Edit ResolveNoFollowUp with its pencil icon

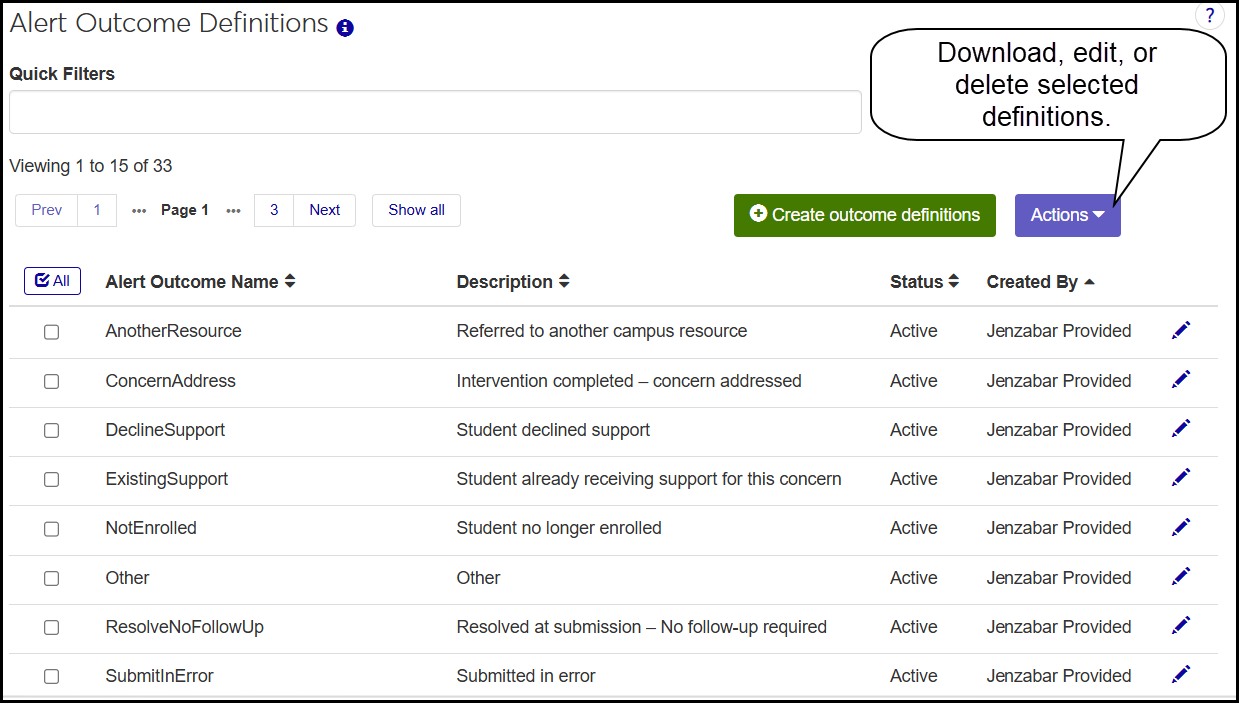tap(1181, 625)
